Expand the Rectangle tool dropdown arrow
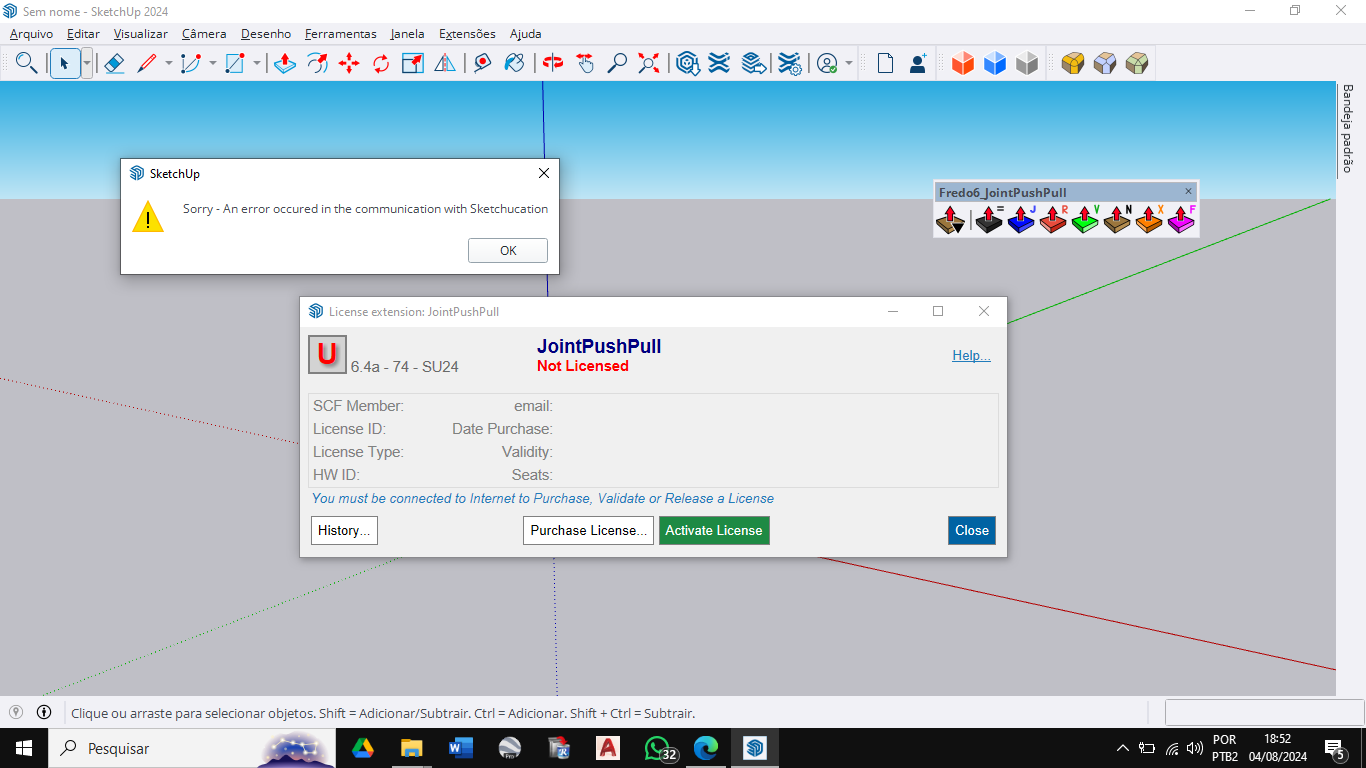The height and width of the screenshot is (768, 1366). click(x=256, y=63)
